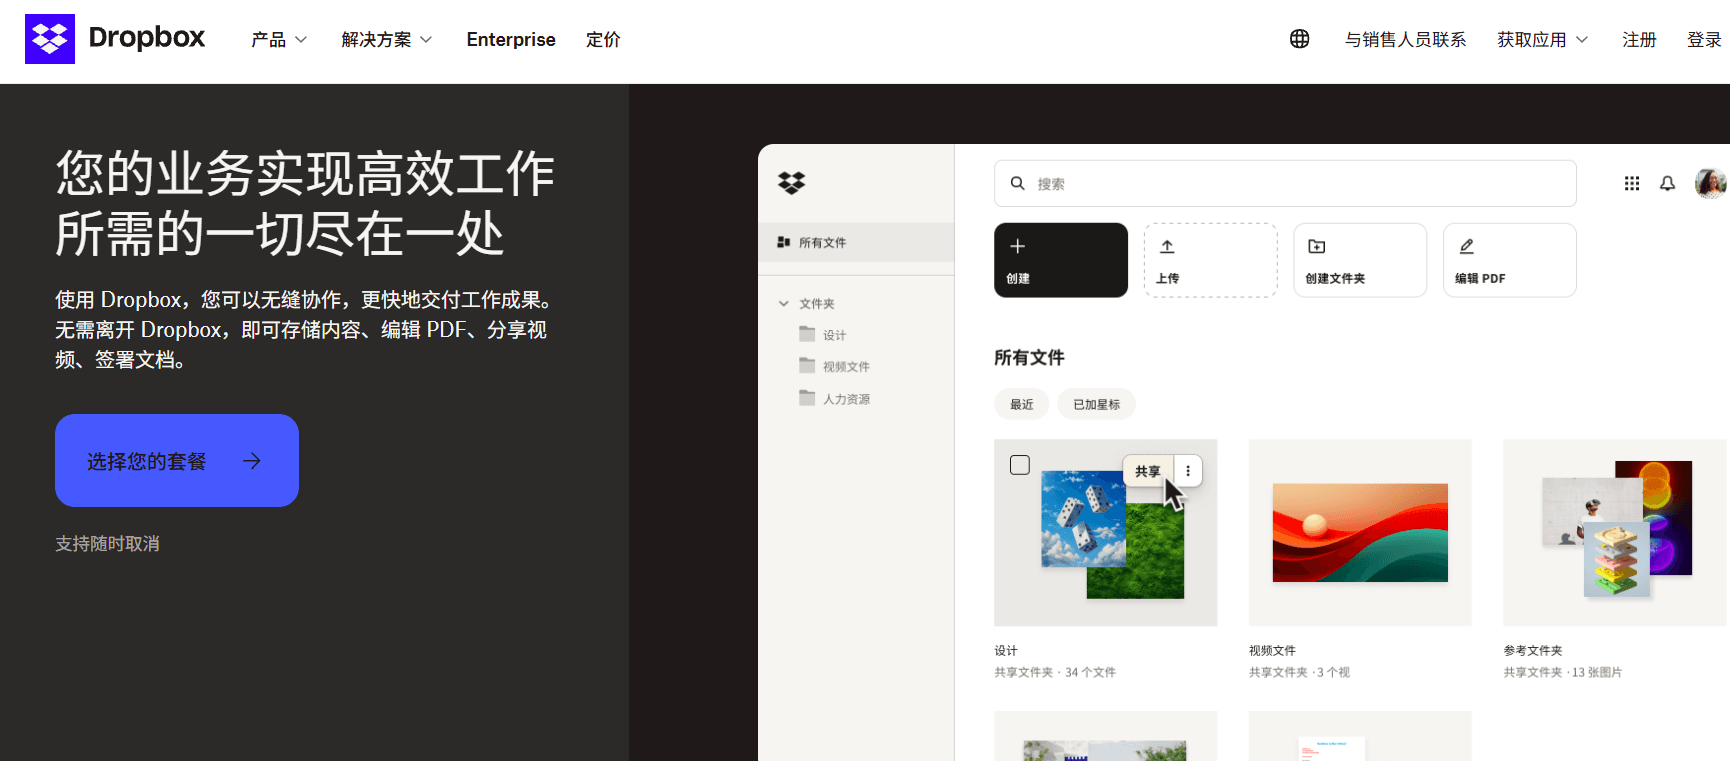Image resolution: width=1730 pixels, height=761 pixels.
Task: Open the language globe selector
Action: 1299,39
